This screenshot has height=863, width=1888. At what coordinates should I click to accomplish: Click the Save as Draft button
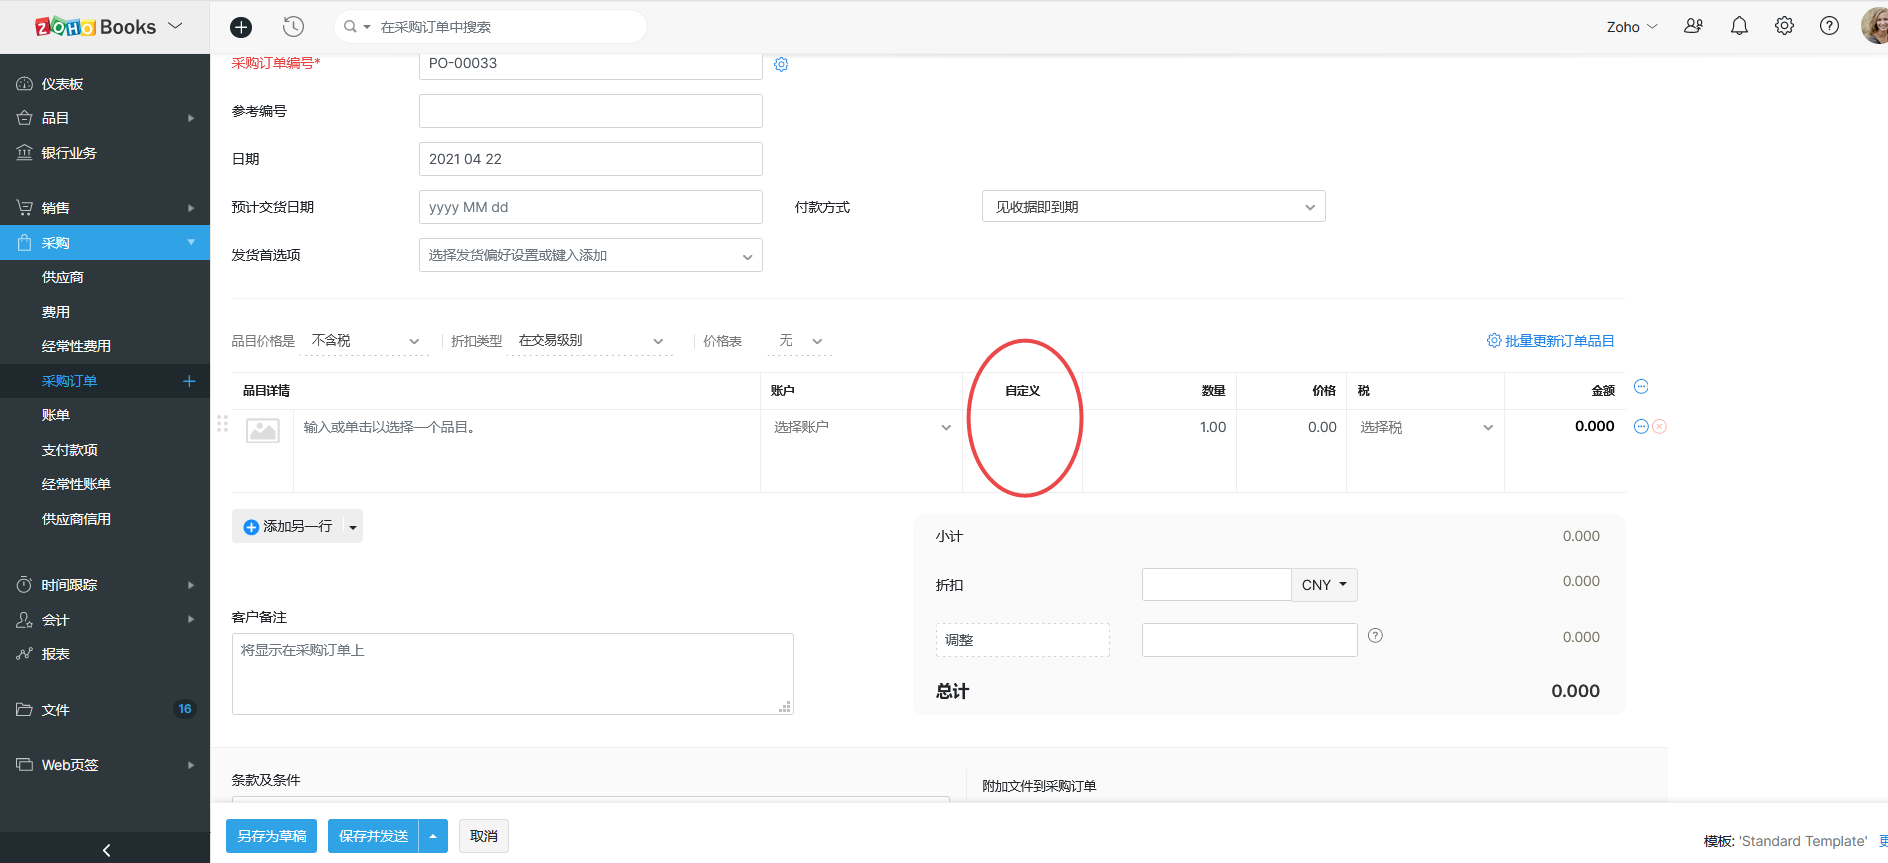click(271, 836)
